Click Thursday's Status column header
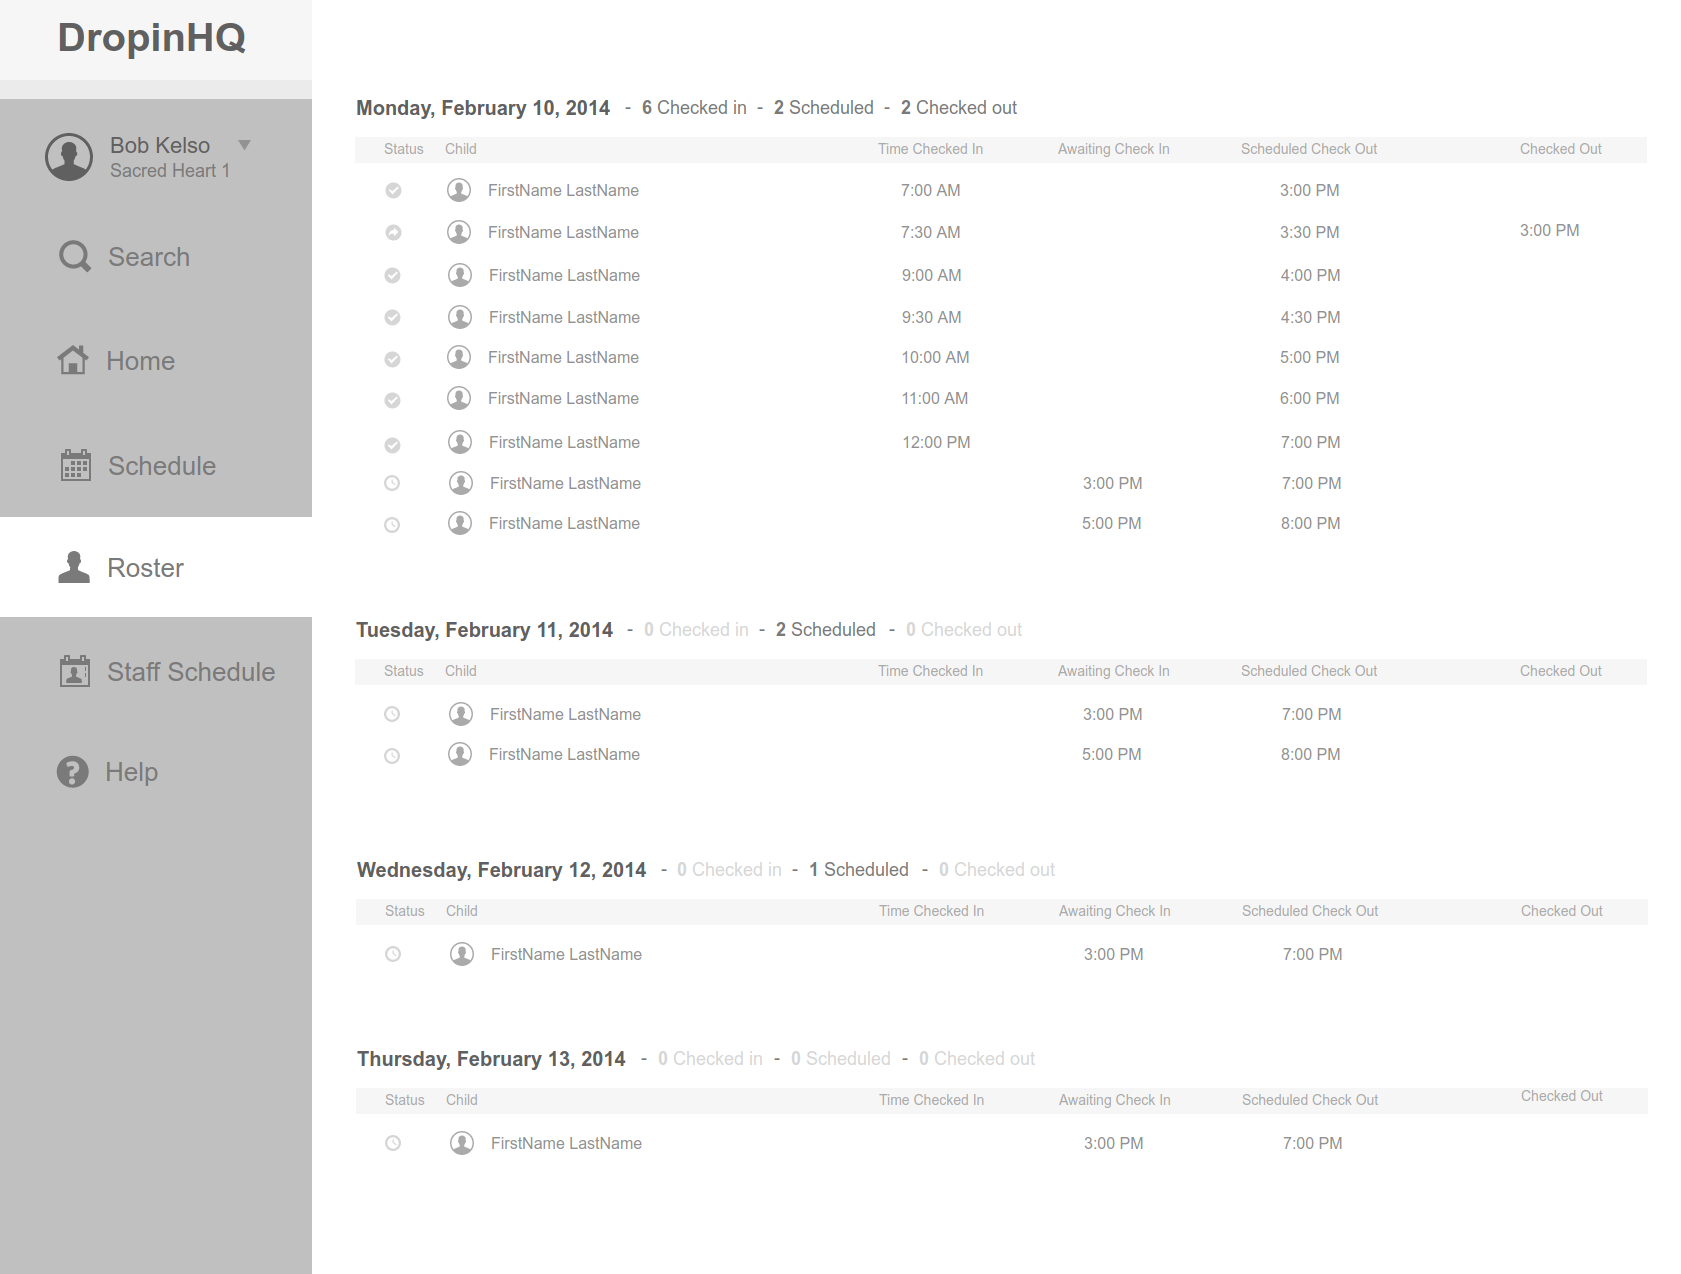Image resolution: width=1681 pixels, height=1274 pixels. pyautogui.click(x=405, y=1100)
